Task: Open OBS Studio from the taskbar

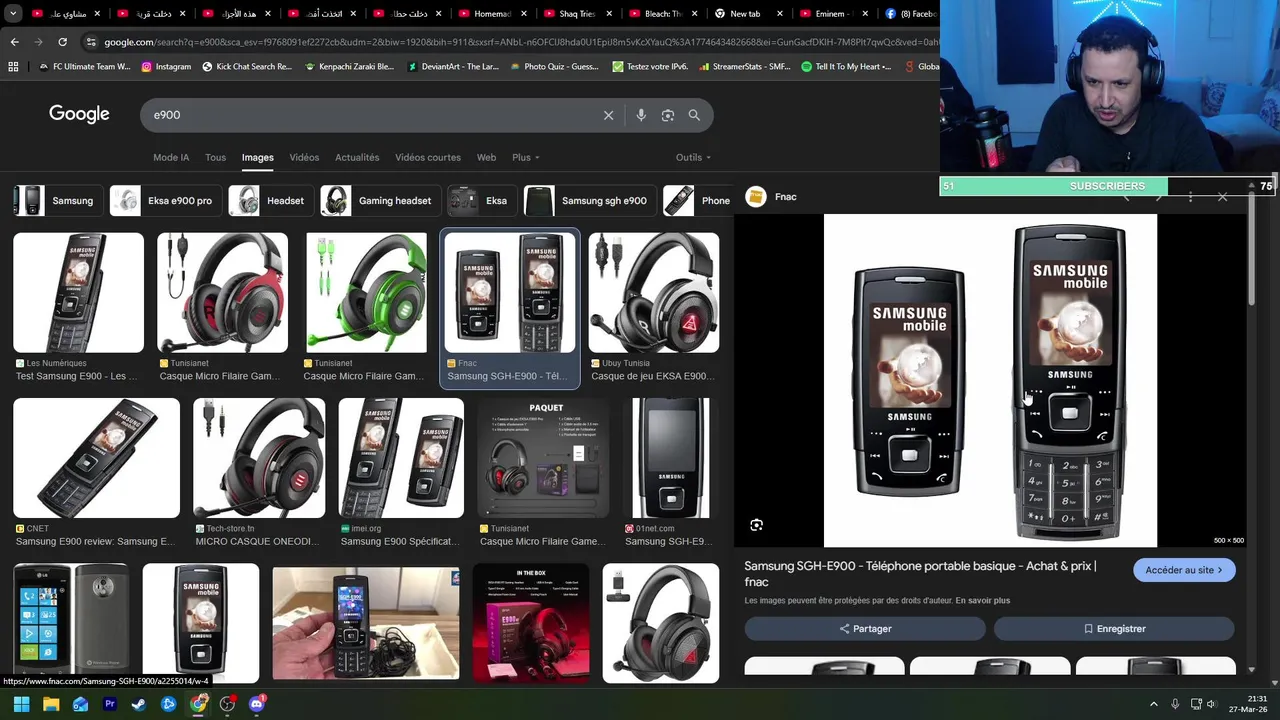Action: coord(227,704)
